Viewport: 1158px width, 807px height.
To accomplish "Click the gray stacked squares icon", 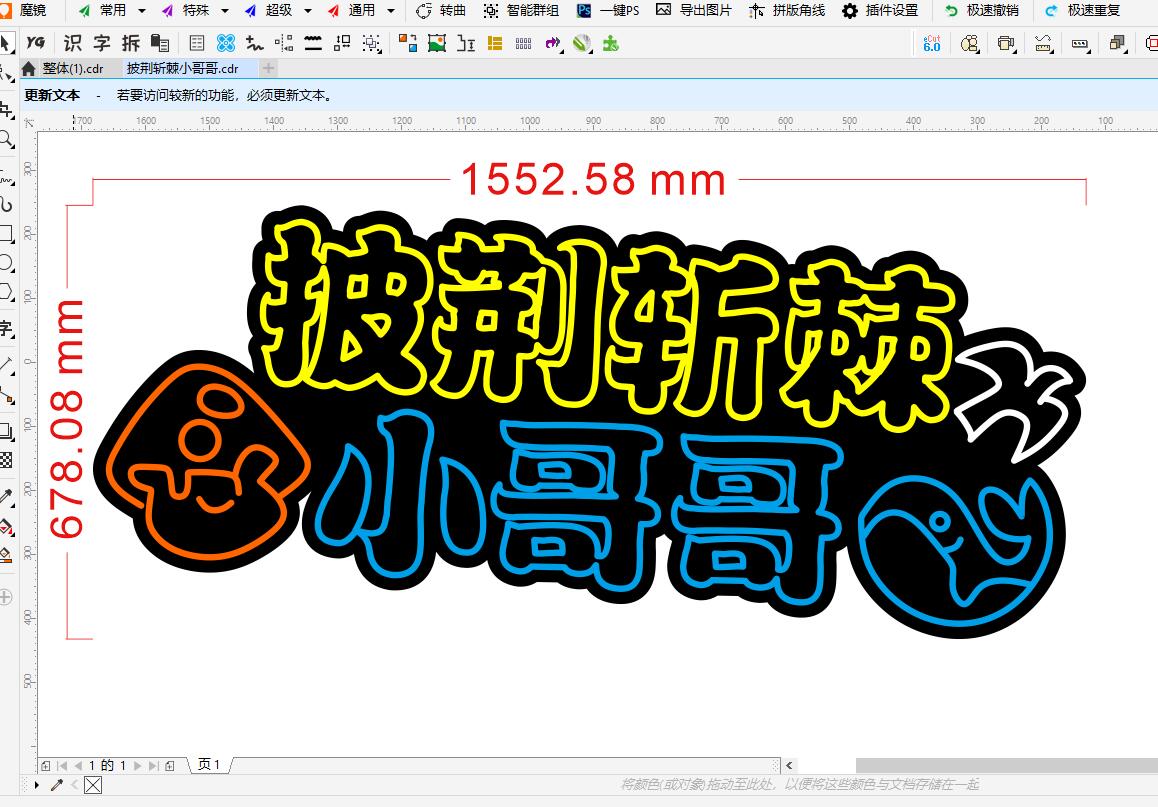I will point(1117,44).
